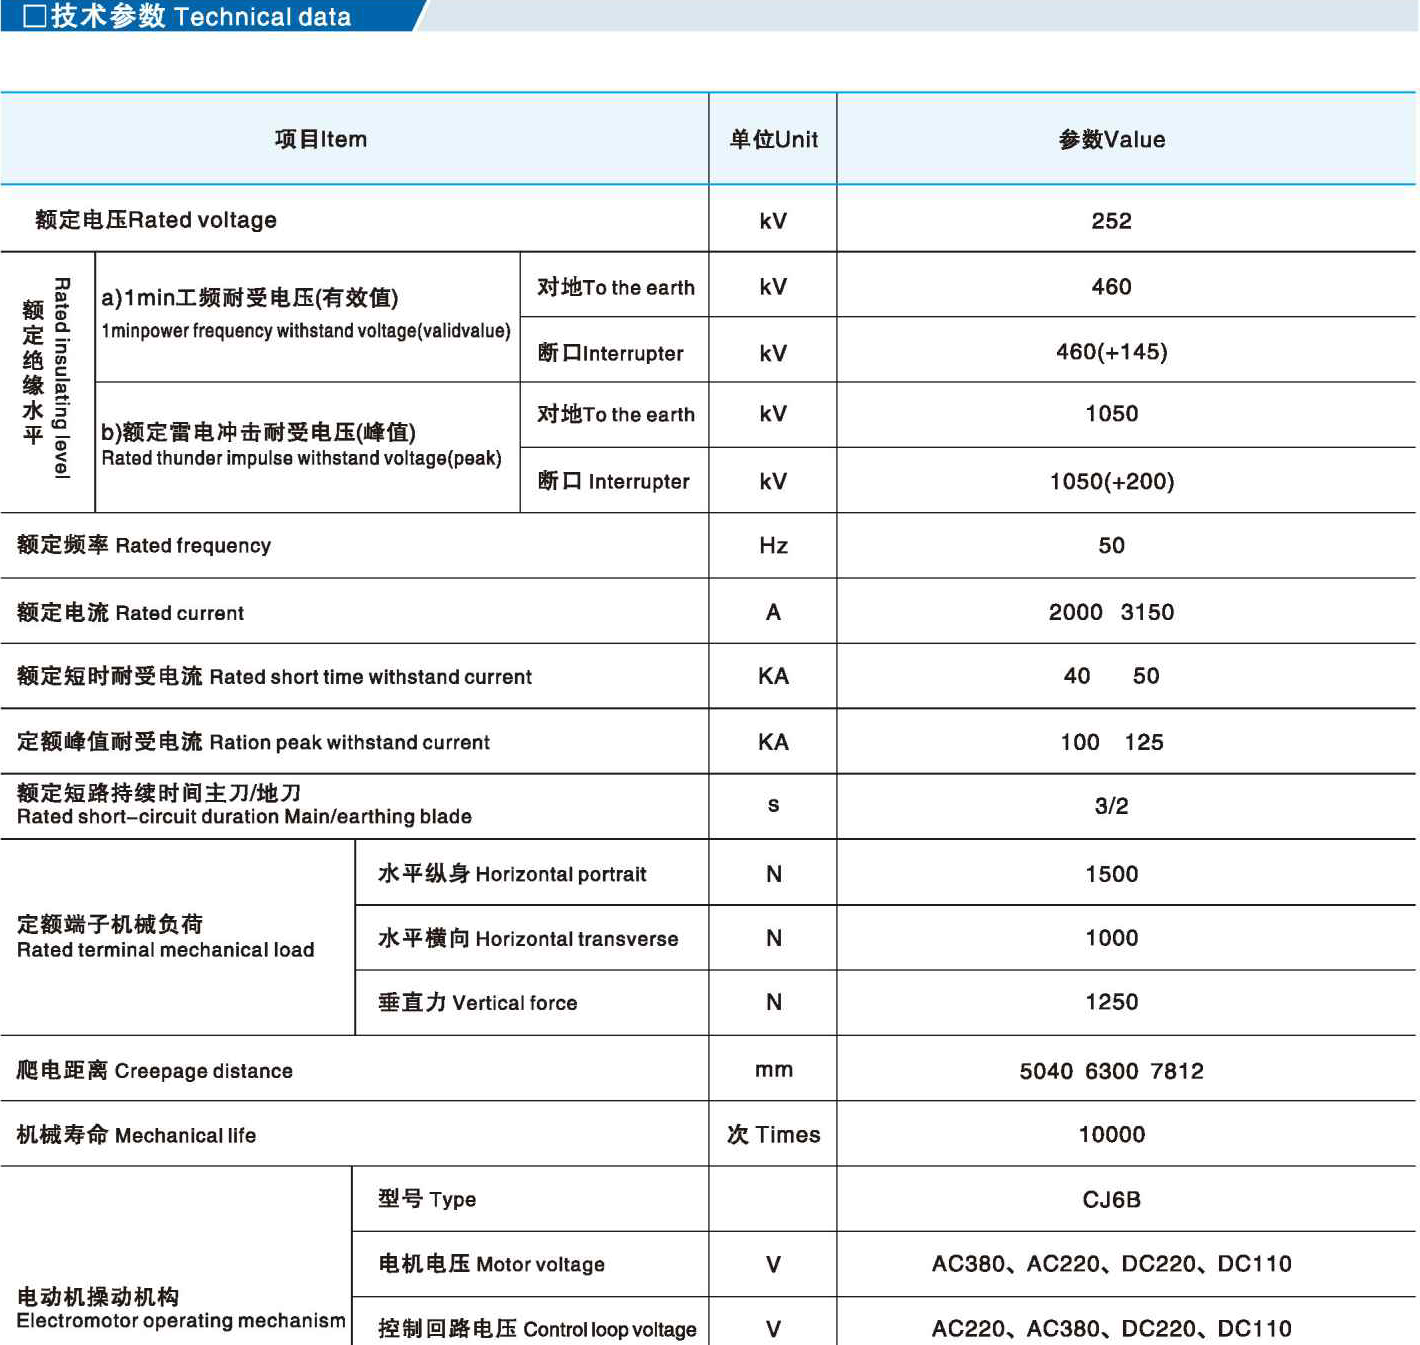Click the value 1250 cell
1420x1345 pixels.
(1112, 1002)
